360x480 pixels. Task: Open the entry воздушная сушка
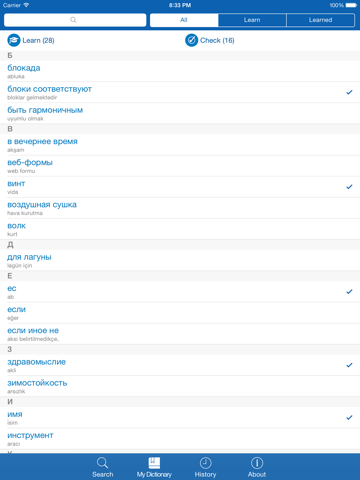tap(180, 208)
